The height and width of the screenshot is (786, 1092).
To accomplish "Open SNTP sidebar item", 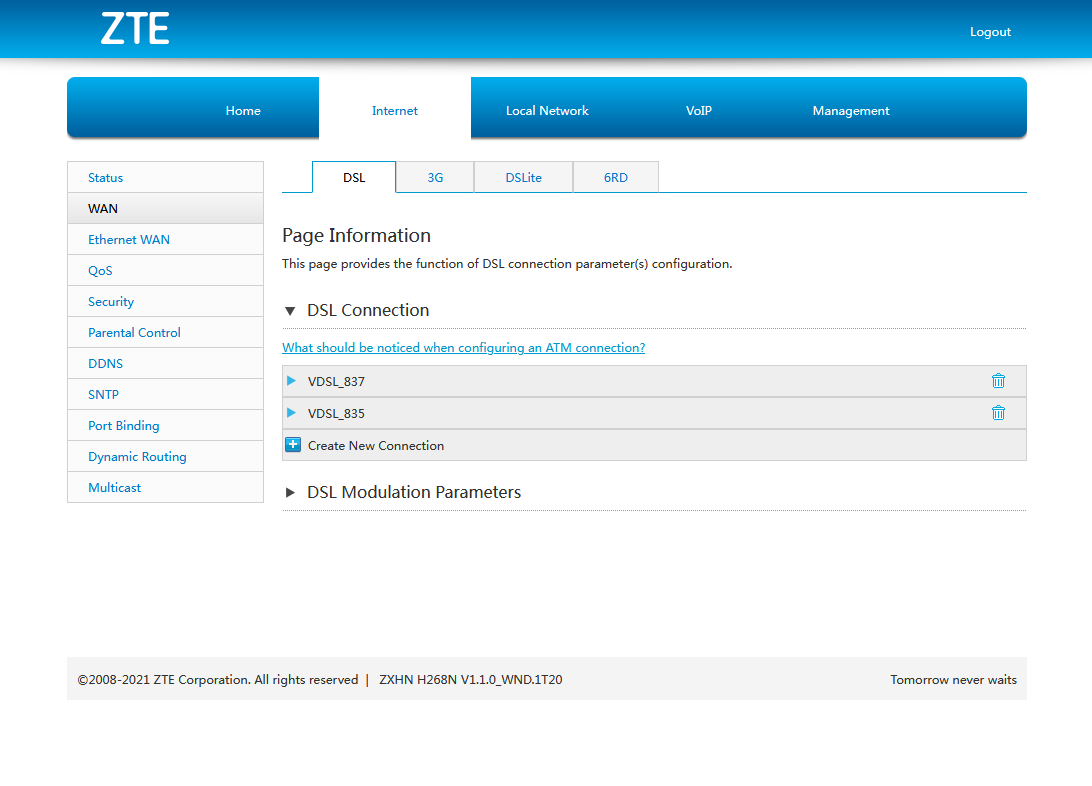I will (x=166, y=395).
